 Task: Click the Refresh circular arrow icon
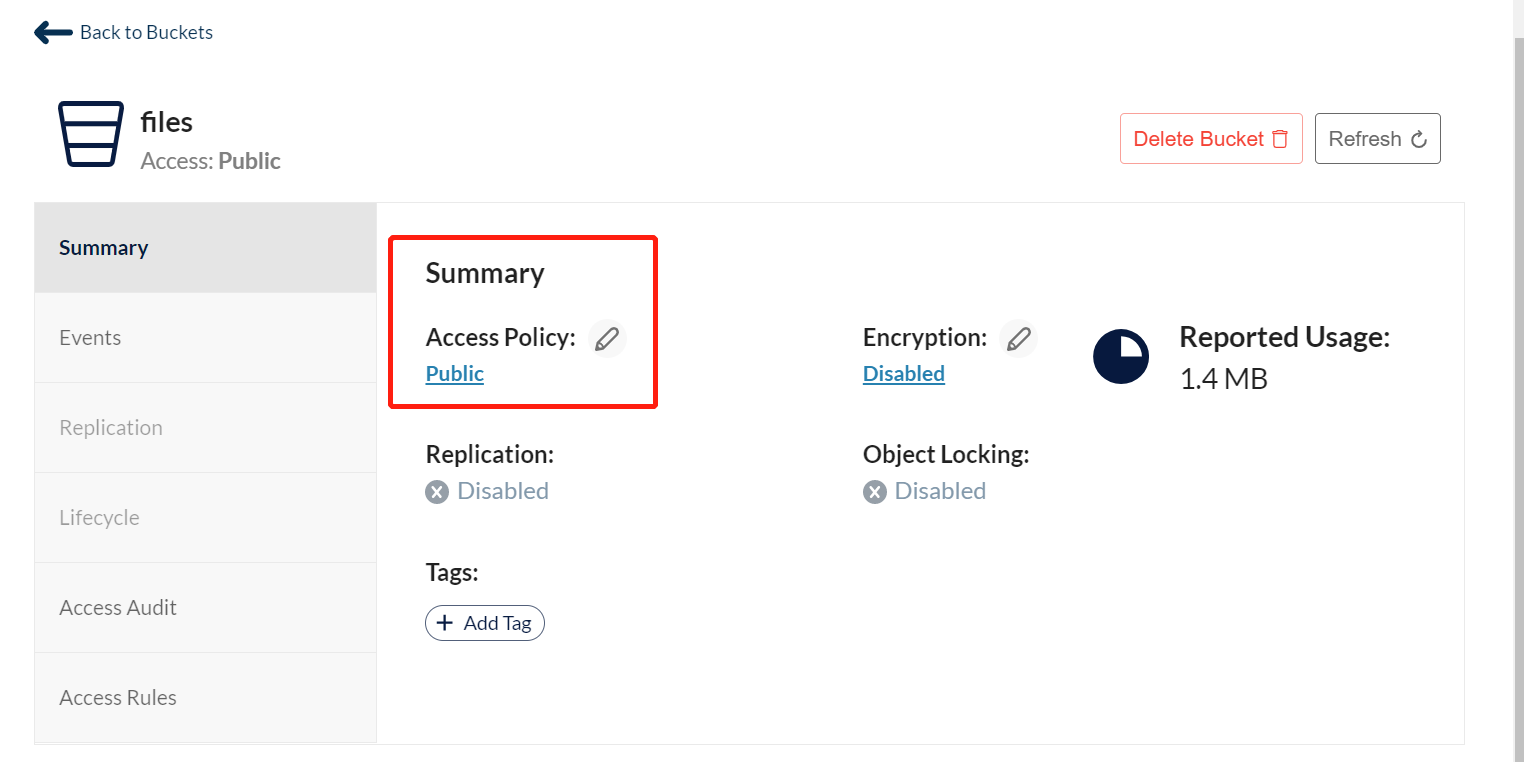(x=1418, y=140)
